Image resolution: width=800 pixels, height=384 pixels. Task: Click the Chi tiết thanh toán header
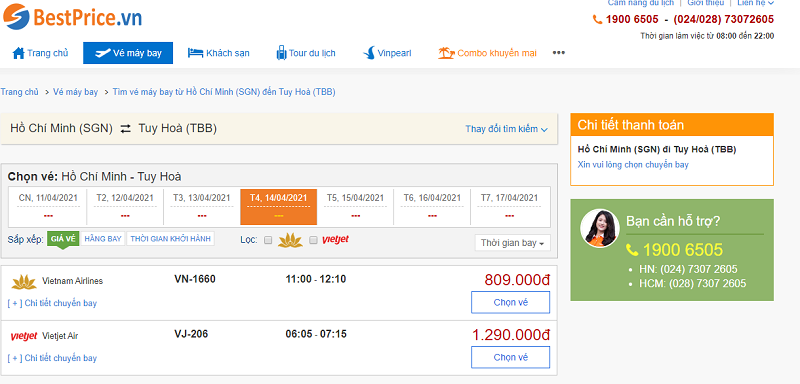click(x=672, y=125)
